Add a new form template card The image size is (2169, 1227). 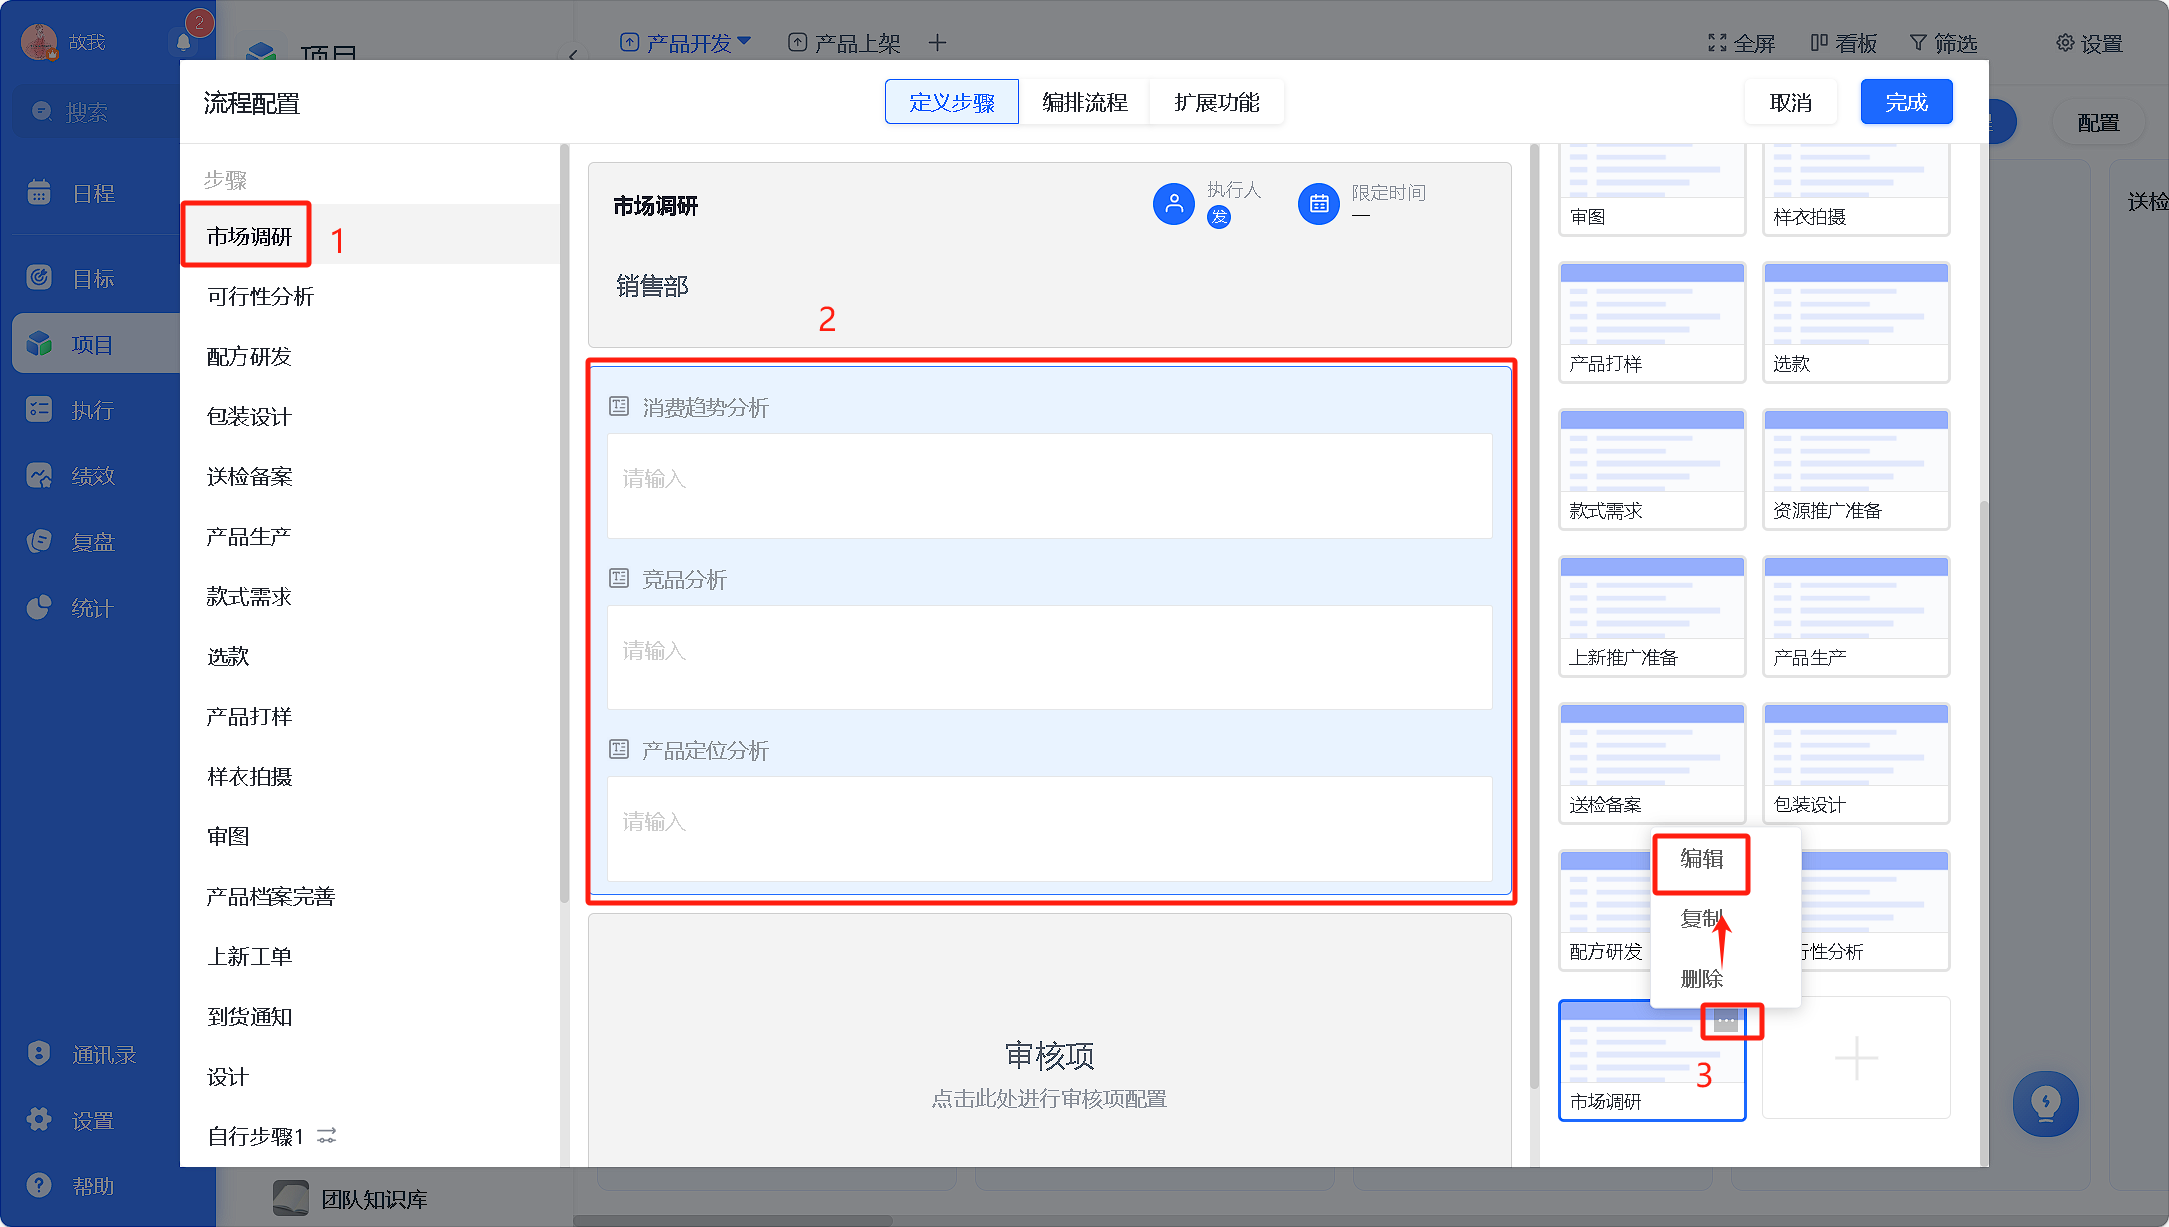click(1856, 1058)
